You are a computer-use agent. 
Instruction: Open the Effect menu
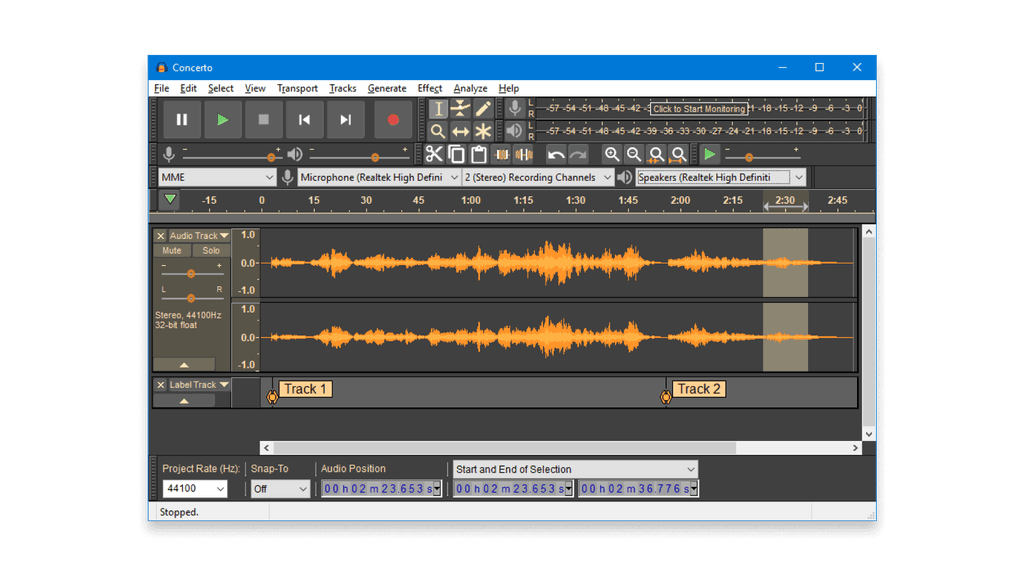click(x=429, y=88)
